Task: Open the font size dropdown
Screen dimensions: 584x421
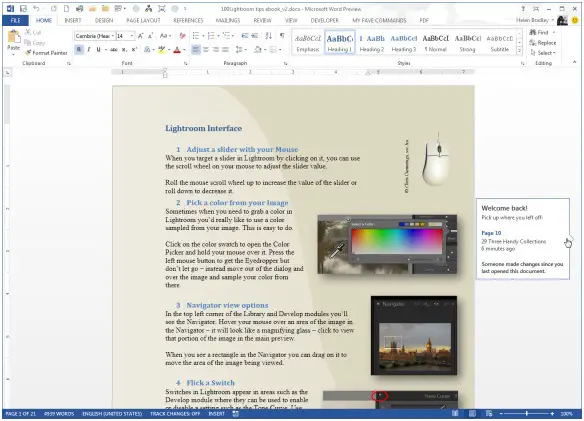Action: click(132, 36)
